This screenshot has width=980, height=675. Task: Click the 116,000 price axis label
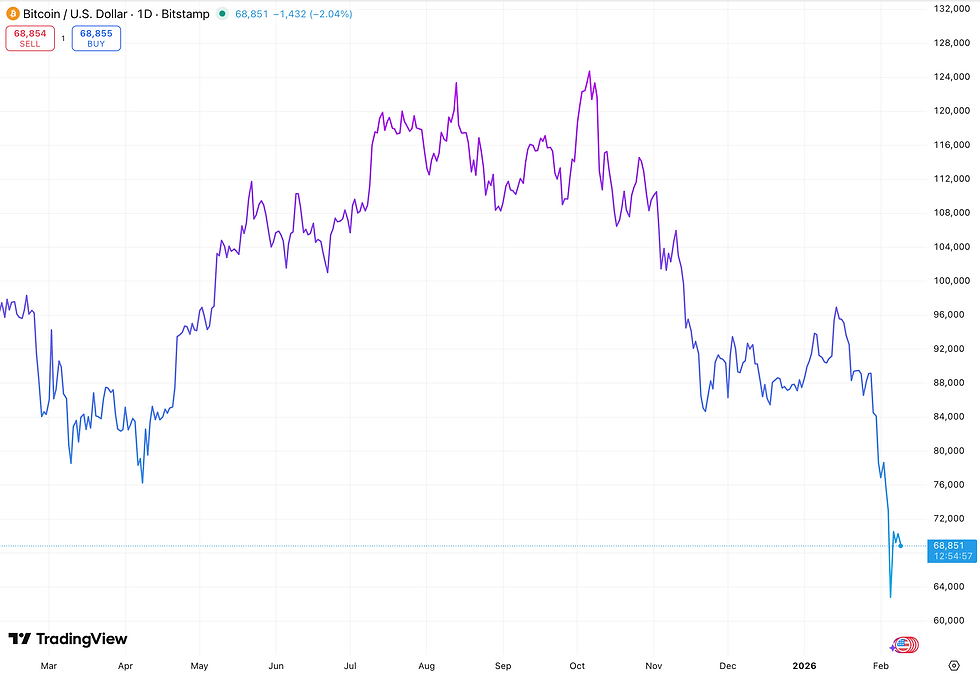(x=951, y=145)
